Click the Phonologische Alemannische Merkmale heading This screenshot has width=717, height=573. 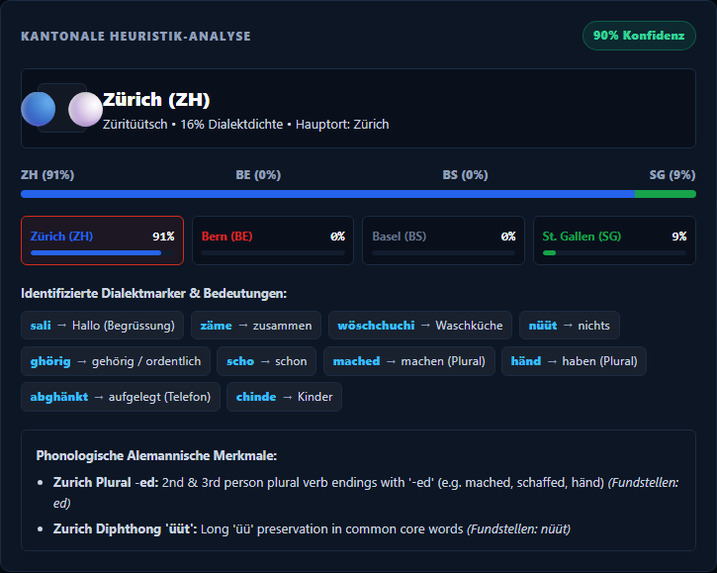(156, 456)
